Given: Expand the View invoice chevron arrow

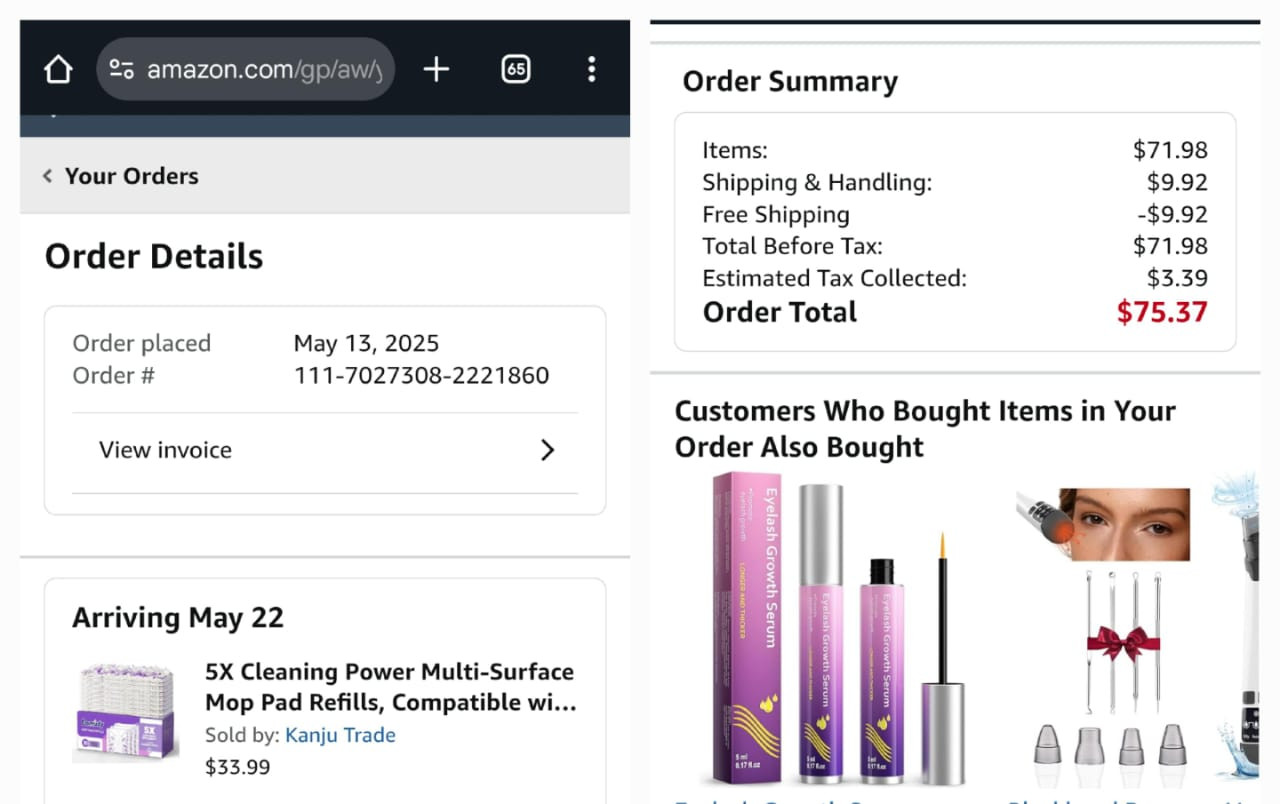Looking at the screenshot, I should tap(547, 450).
